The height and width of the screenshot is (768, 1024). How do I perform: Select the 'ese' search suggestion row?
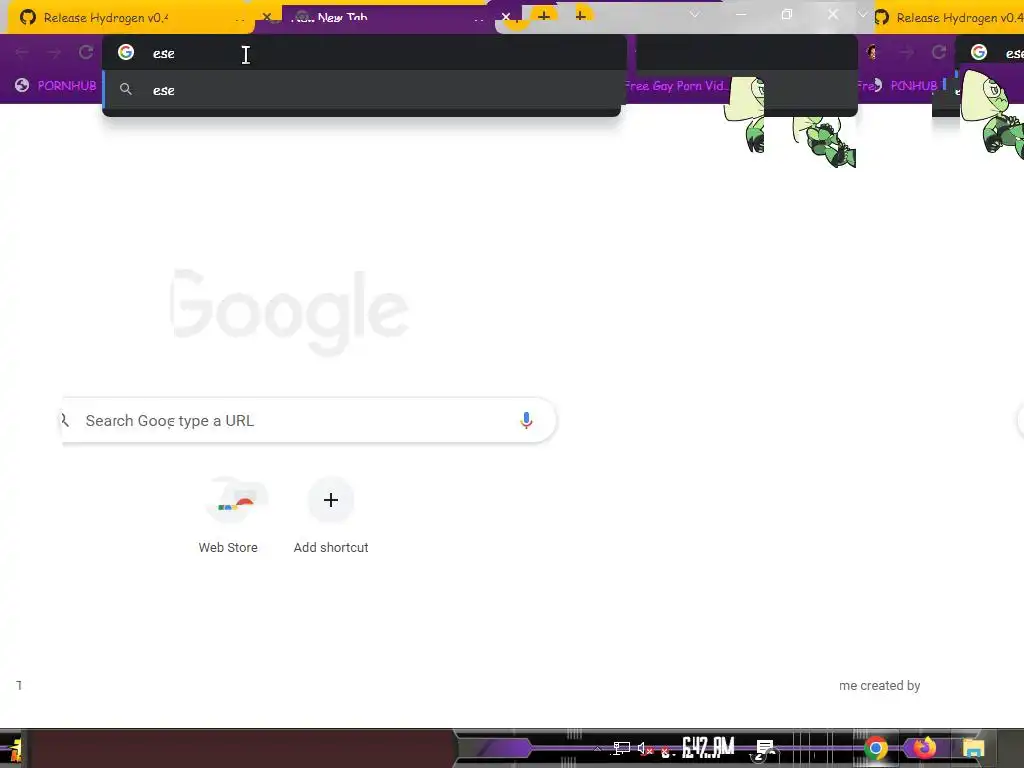pyautogui.click(x=362, y=90)
